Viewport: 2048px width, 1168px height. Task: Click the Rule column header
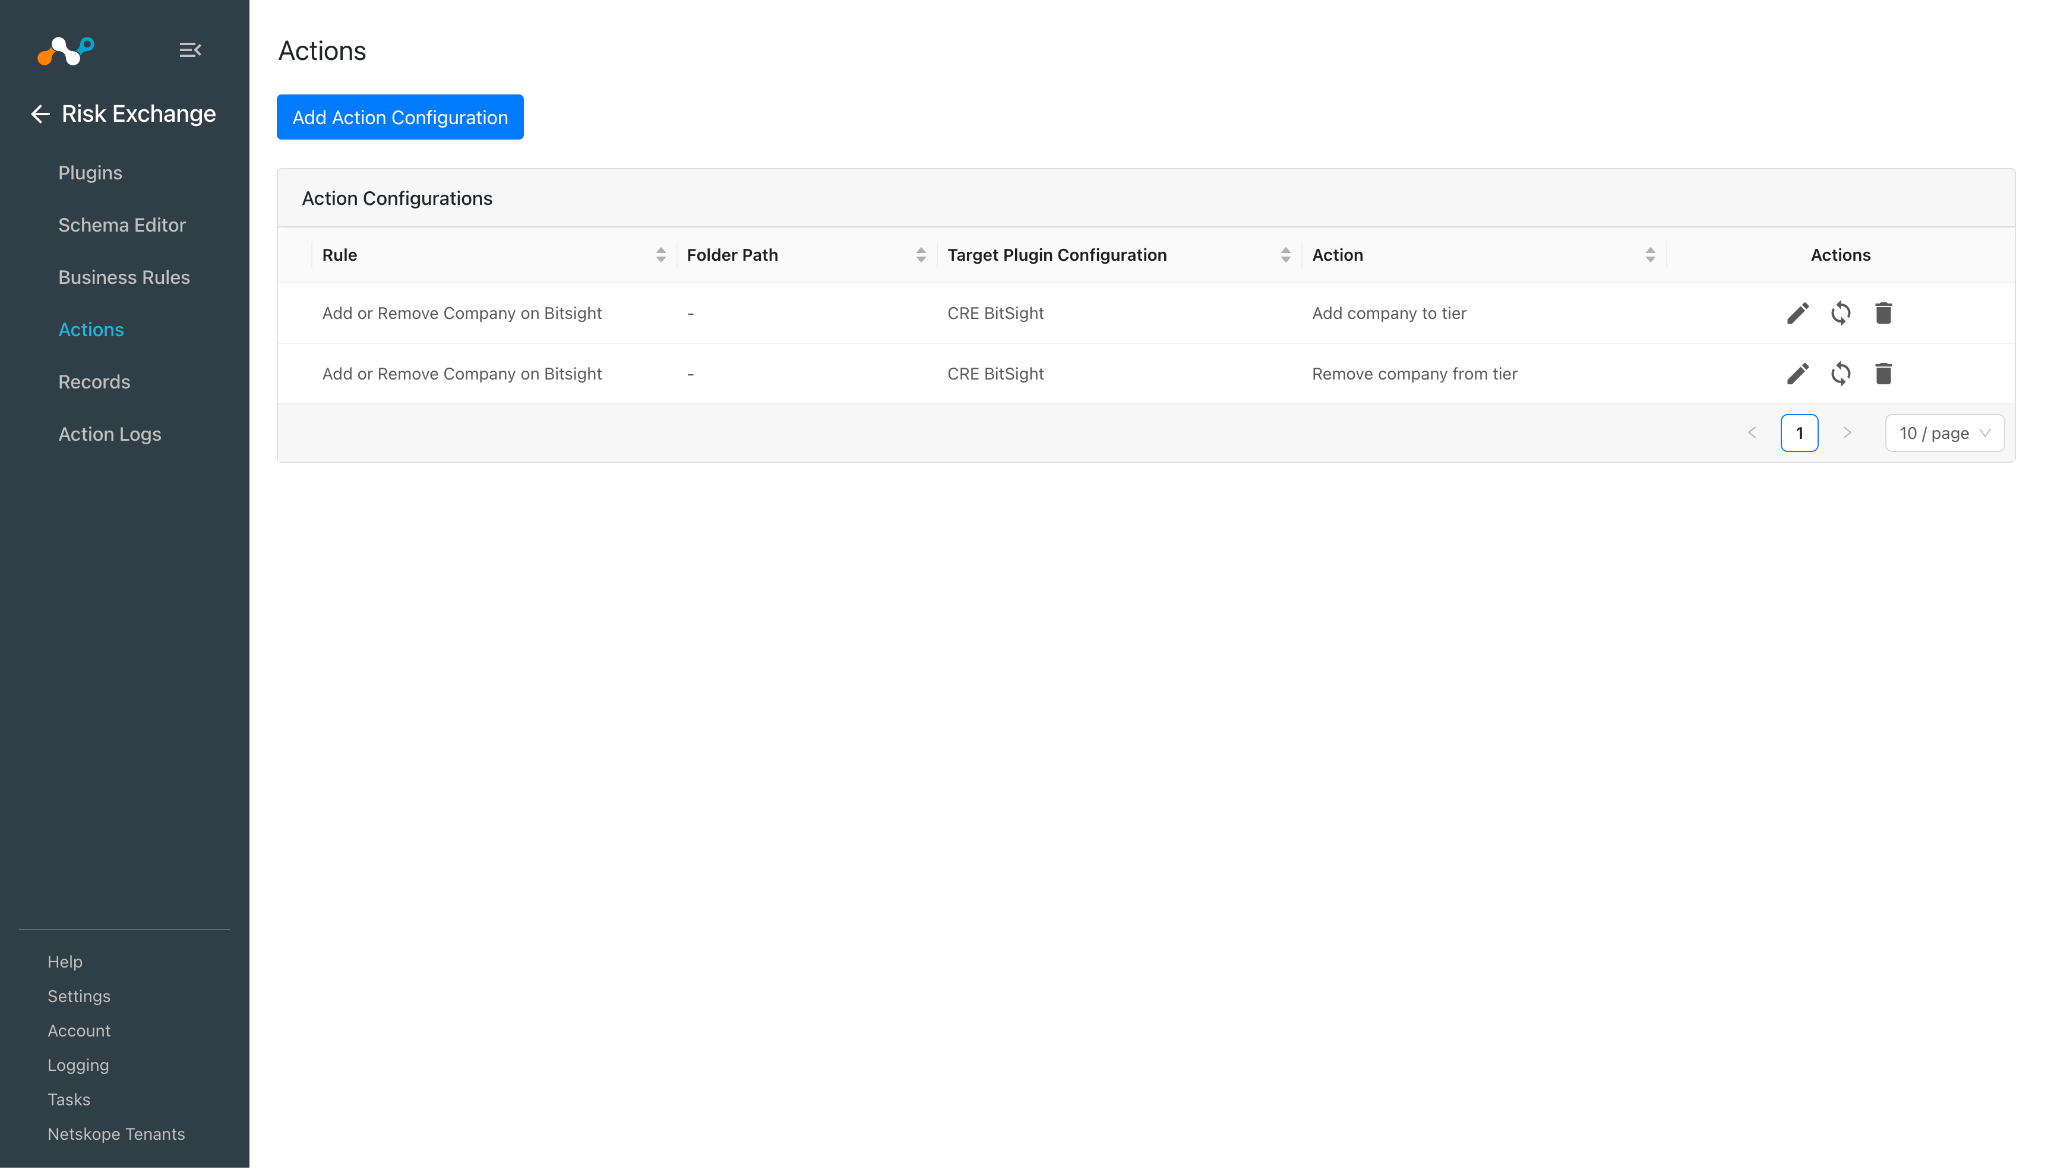[340, 255]
